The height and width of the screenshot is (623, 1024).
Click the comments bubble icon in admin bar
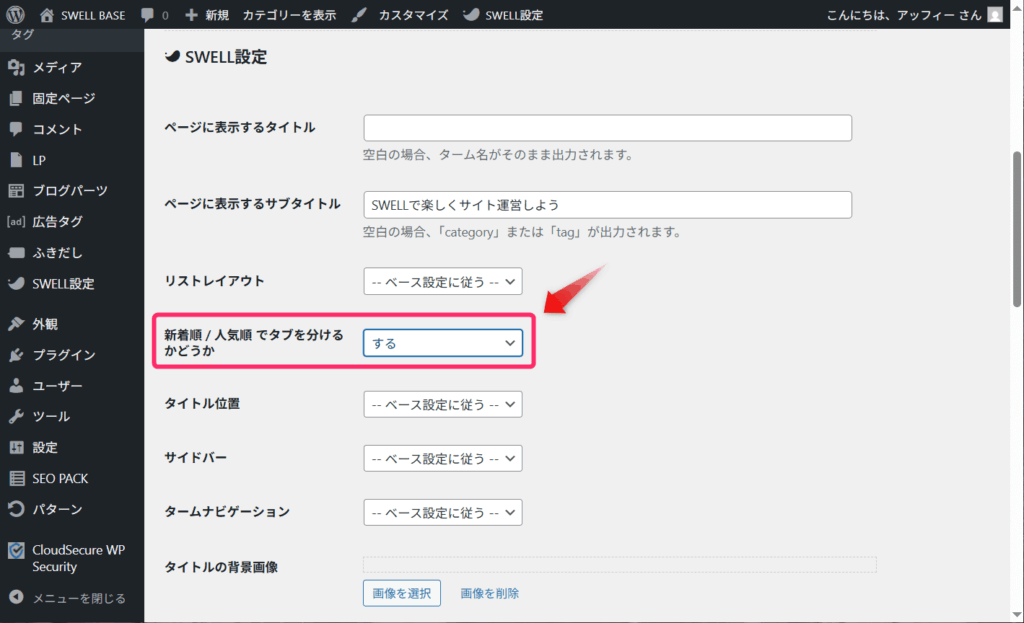[x=148, y=14]
